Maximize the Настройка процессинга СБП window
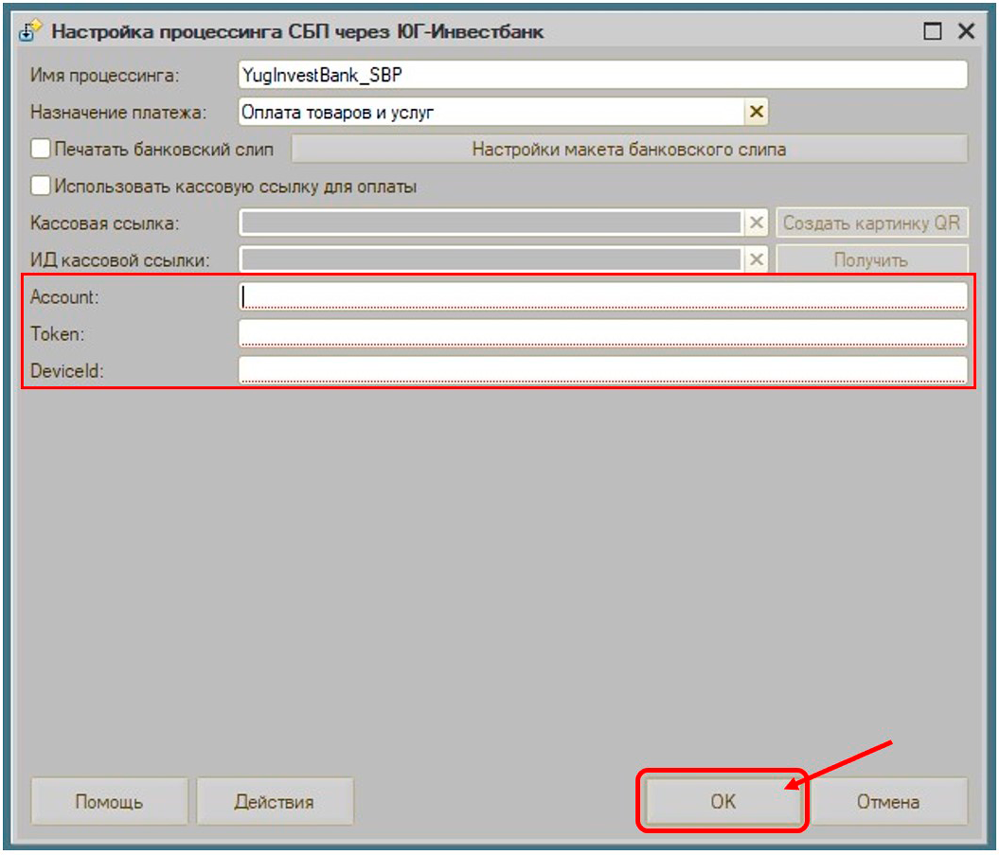Image resolution: width=1000 pixels, height=855 pixels. click(932, 31)
